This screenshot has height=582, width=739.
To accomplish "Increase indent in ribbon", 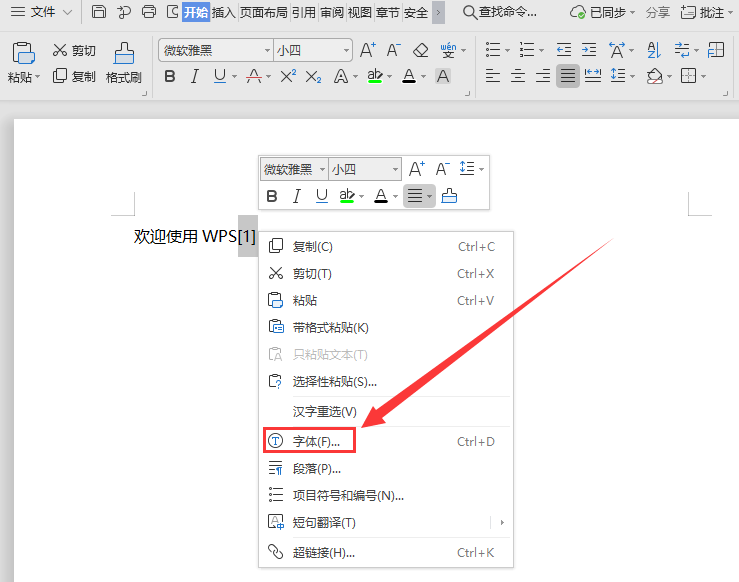I will coord(589,49).
